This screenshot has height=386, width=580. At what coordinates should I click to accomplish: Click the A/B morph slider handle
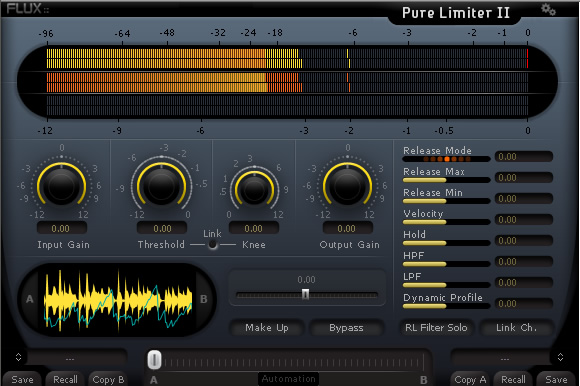coord(154,360)
